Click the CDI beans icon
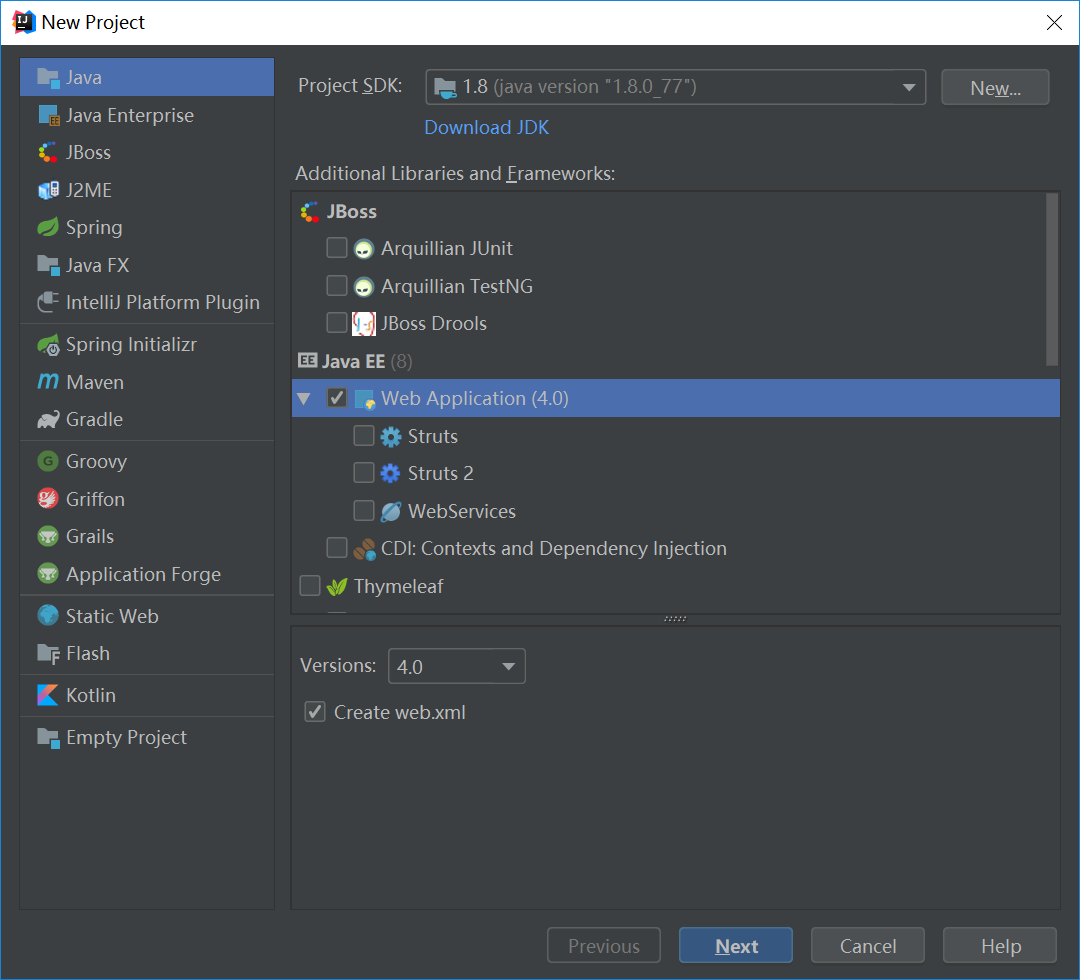1080x980 pixels. 364,549
